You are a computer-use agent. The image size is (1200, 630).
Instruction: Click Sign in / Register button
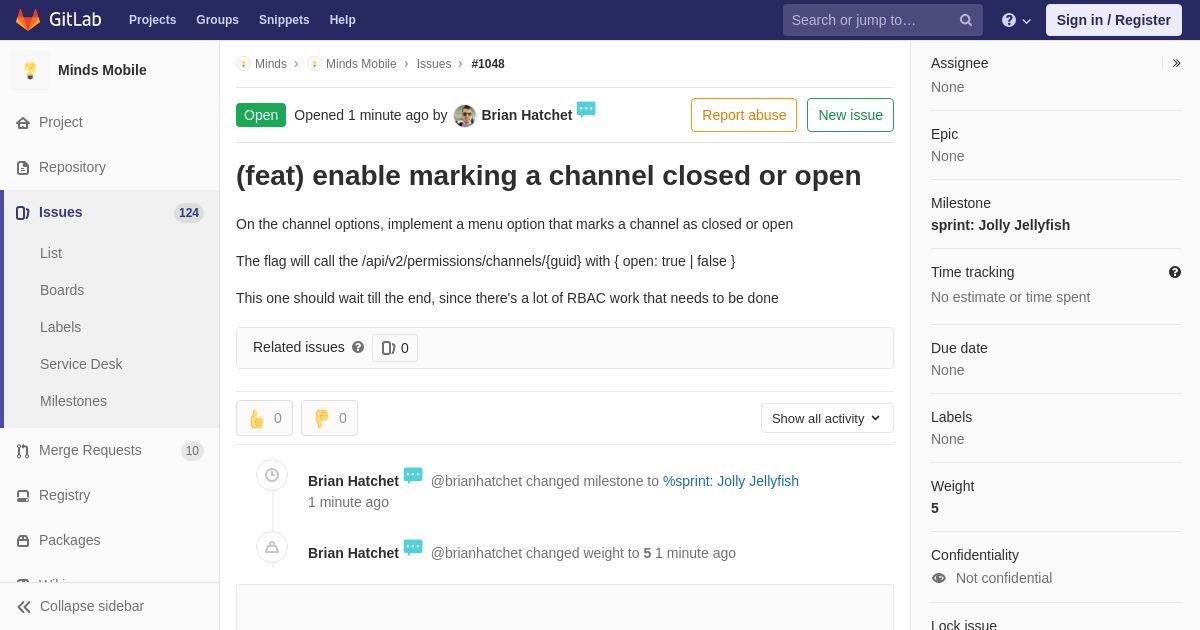[1114, 20]
